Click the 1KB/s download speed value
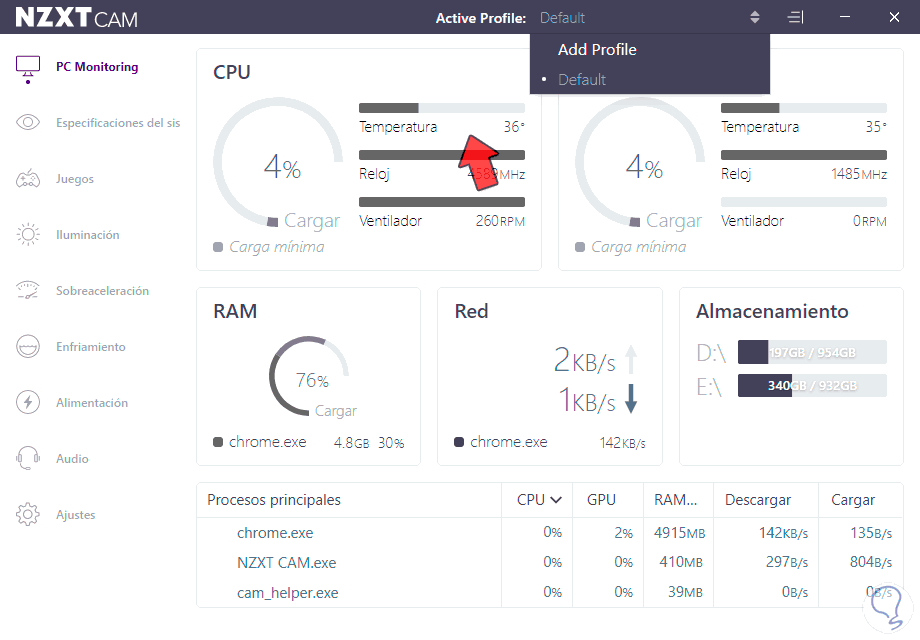 (587, 399)
